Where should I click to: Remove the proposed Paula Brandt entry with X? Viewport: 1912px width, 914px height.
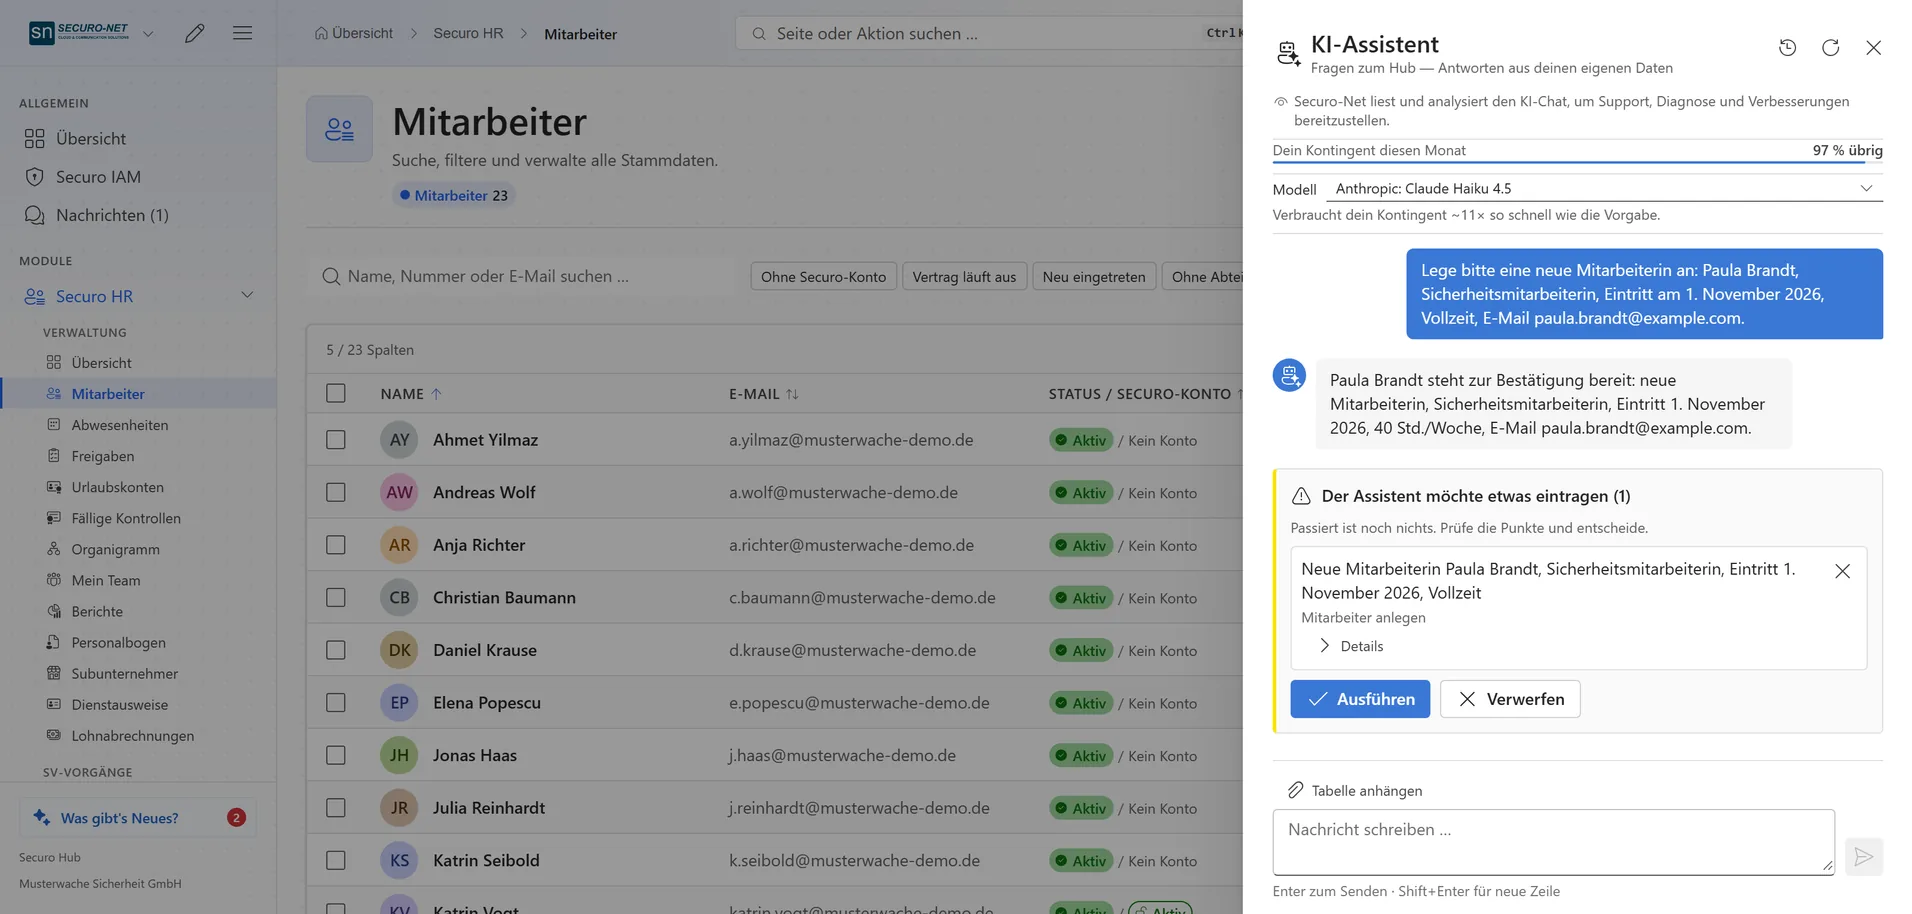click(1842, 571)
